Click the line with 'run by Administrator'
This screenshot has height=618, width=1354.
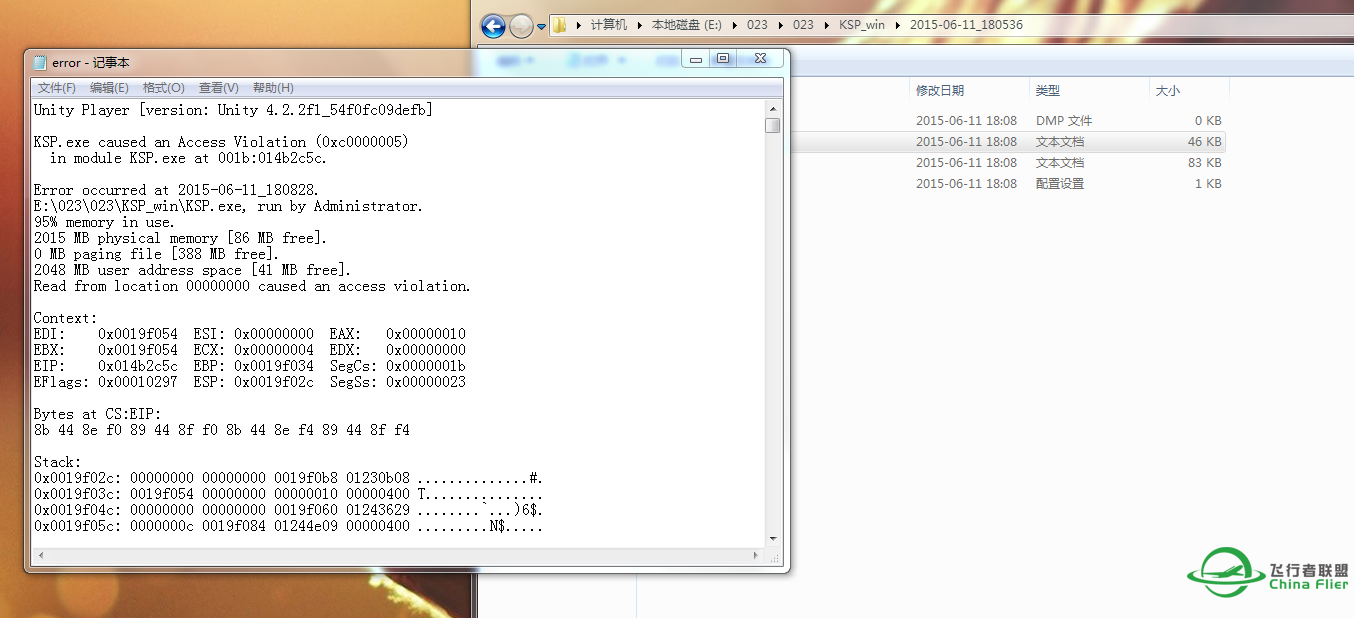point(228,206)
